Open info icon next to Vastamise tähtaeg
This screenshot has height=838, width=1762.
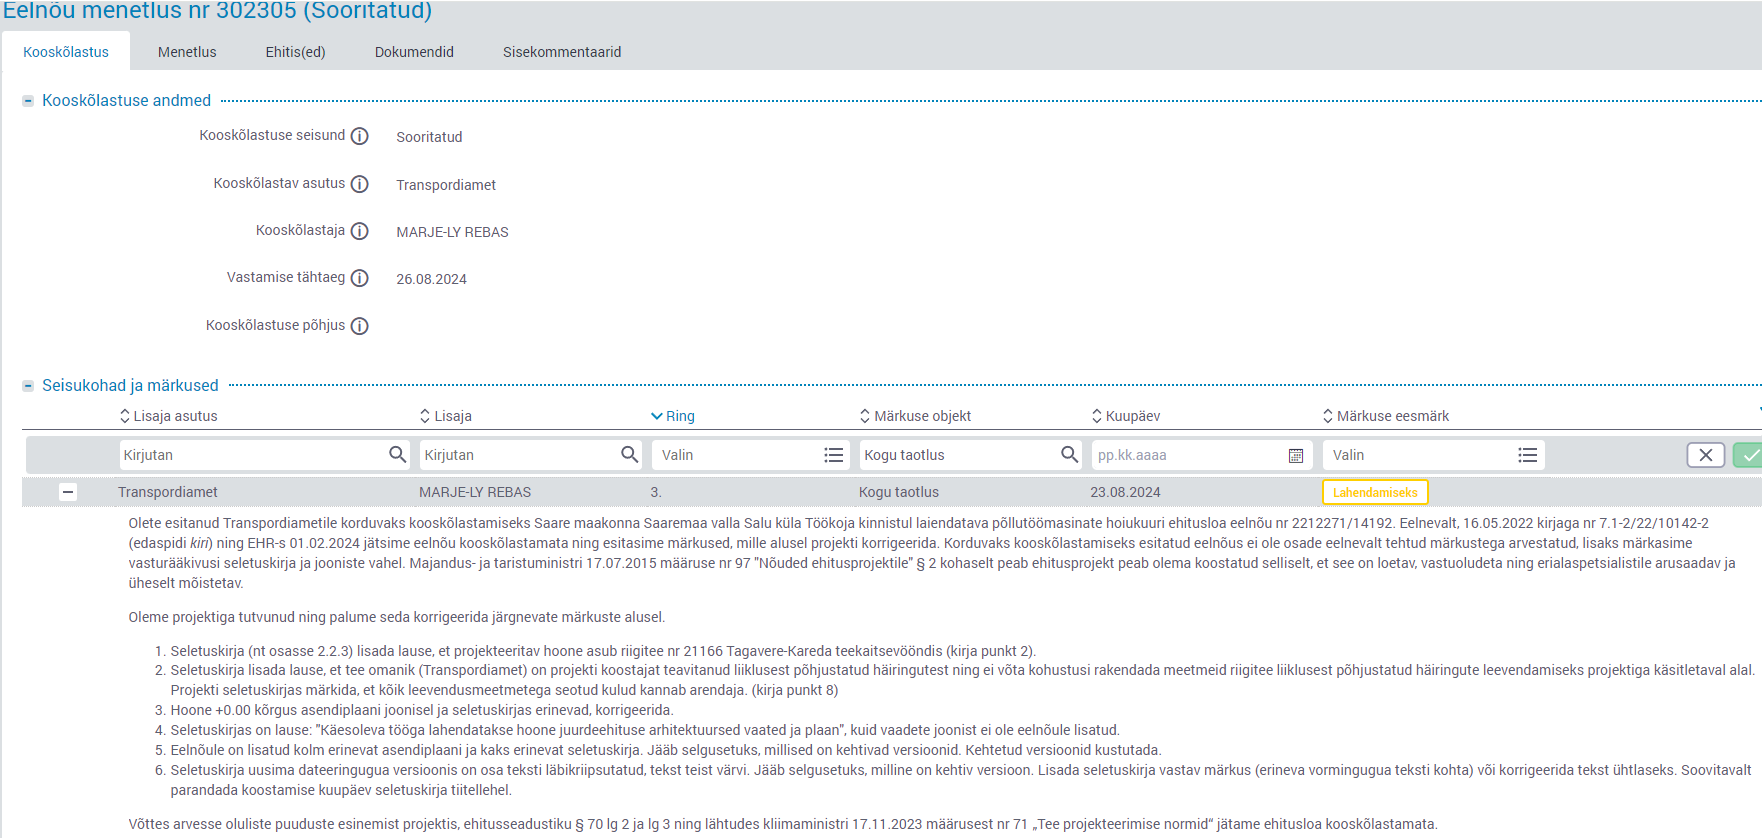tap(360, 278)
